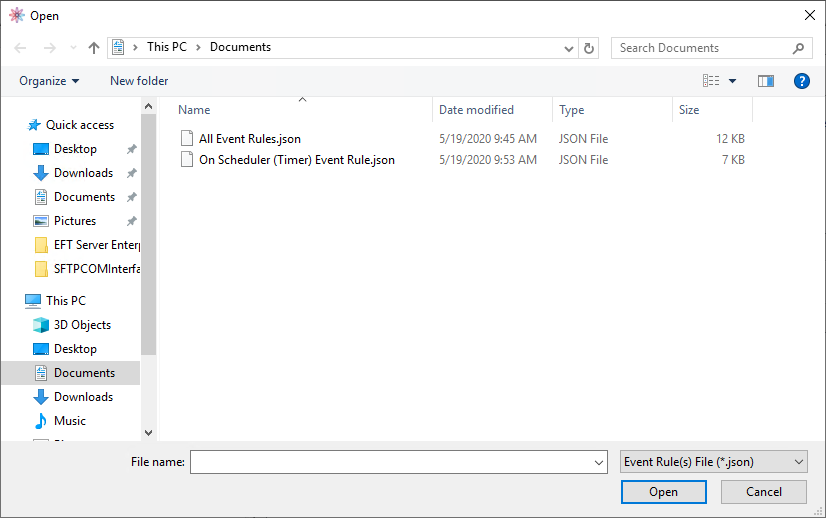Click the Up one level arrow

pyautogui.click(x=94, y=48)
